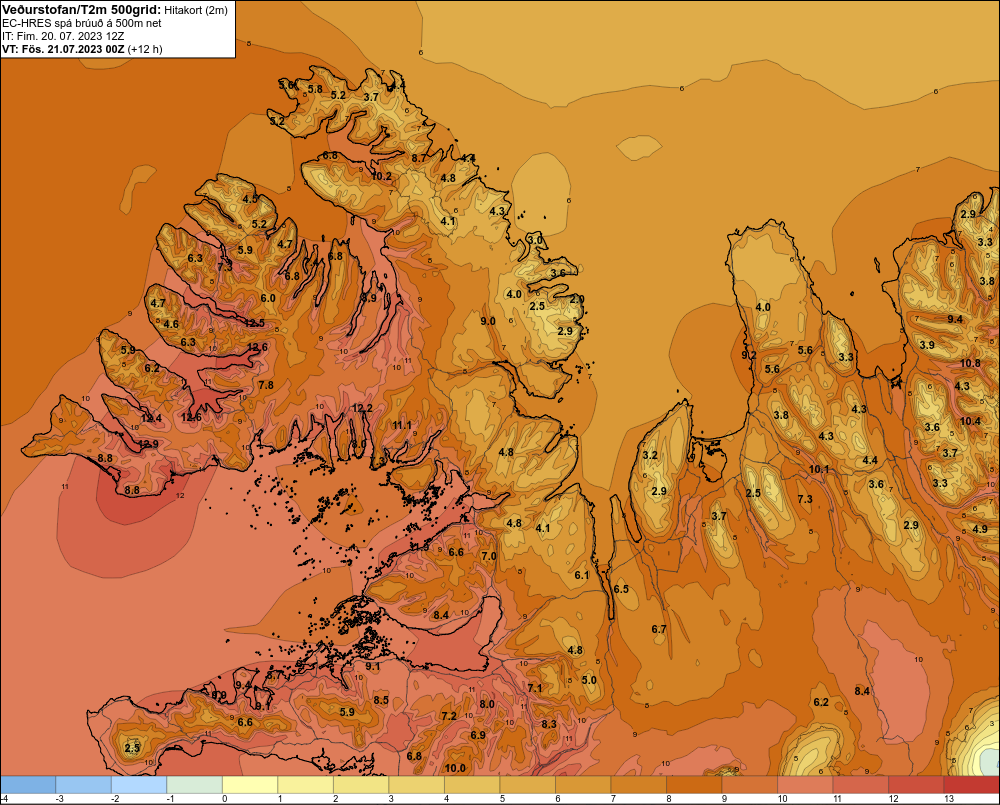Screen dimensions: 1000x805
Task: Select the red legend swatch between 12 and 13
Action: pyautogui.click(x=916, y=785)
